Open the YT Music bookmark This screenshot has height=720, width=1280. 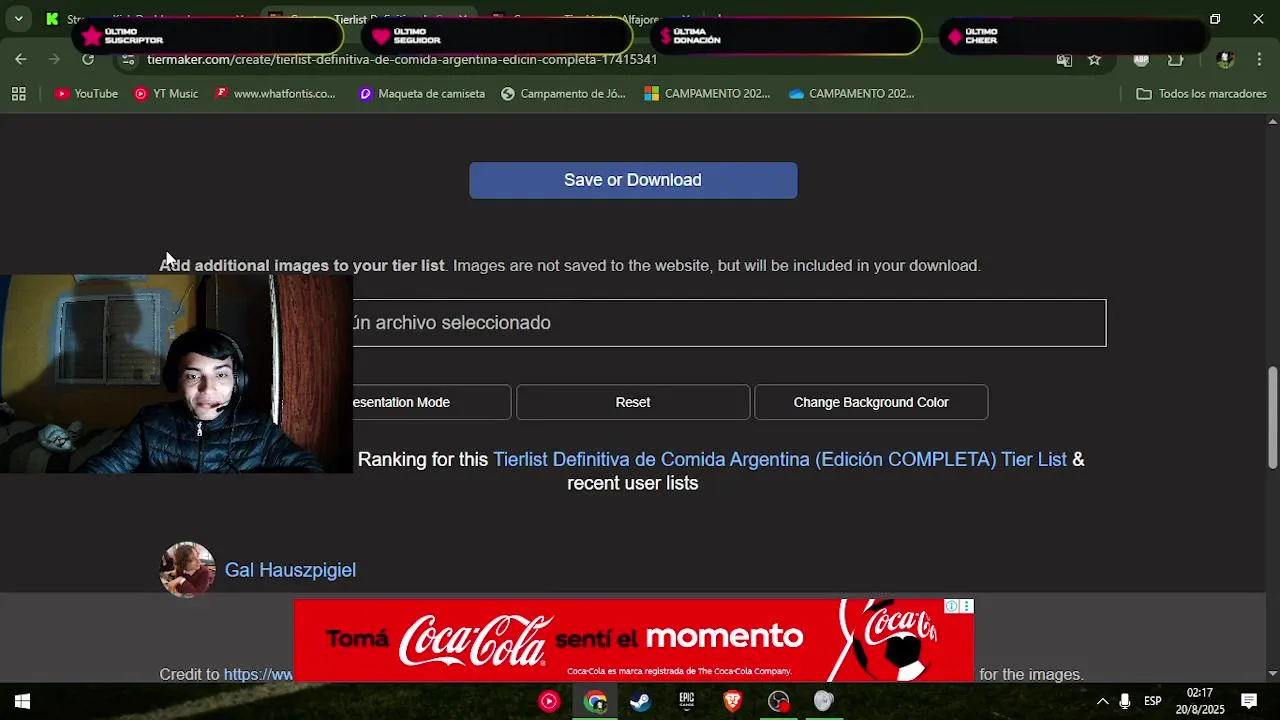166,94
